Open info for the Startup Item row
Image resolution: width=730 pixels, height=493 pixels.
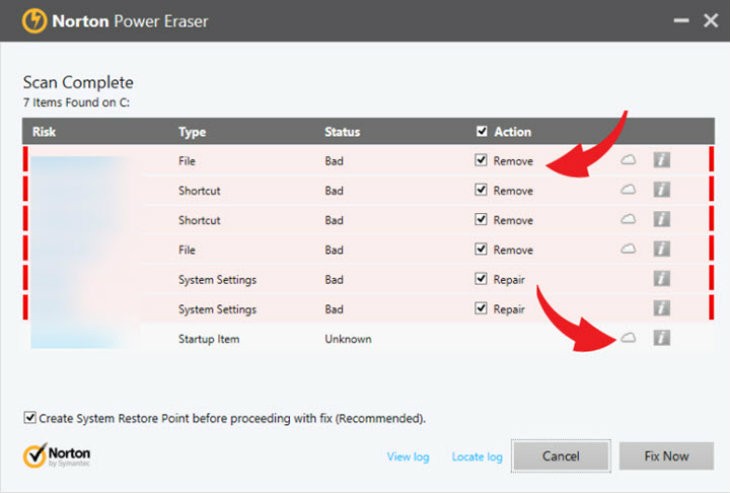pyautogui.click(x=662, y=338)
